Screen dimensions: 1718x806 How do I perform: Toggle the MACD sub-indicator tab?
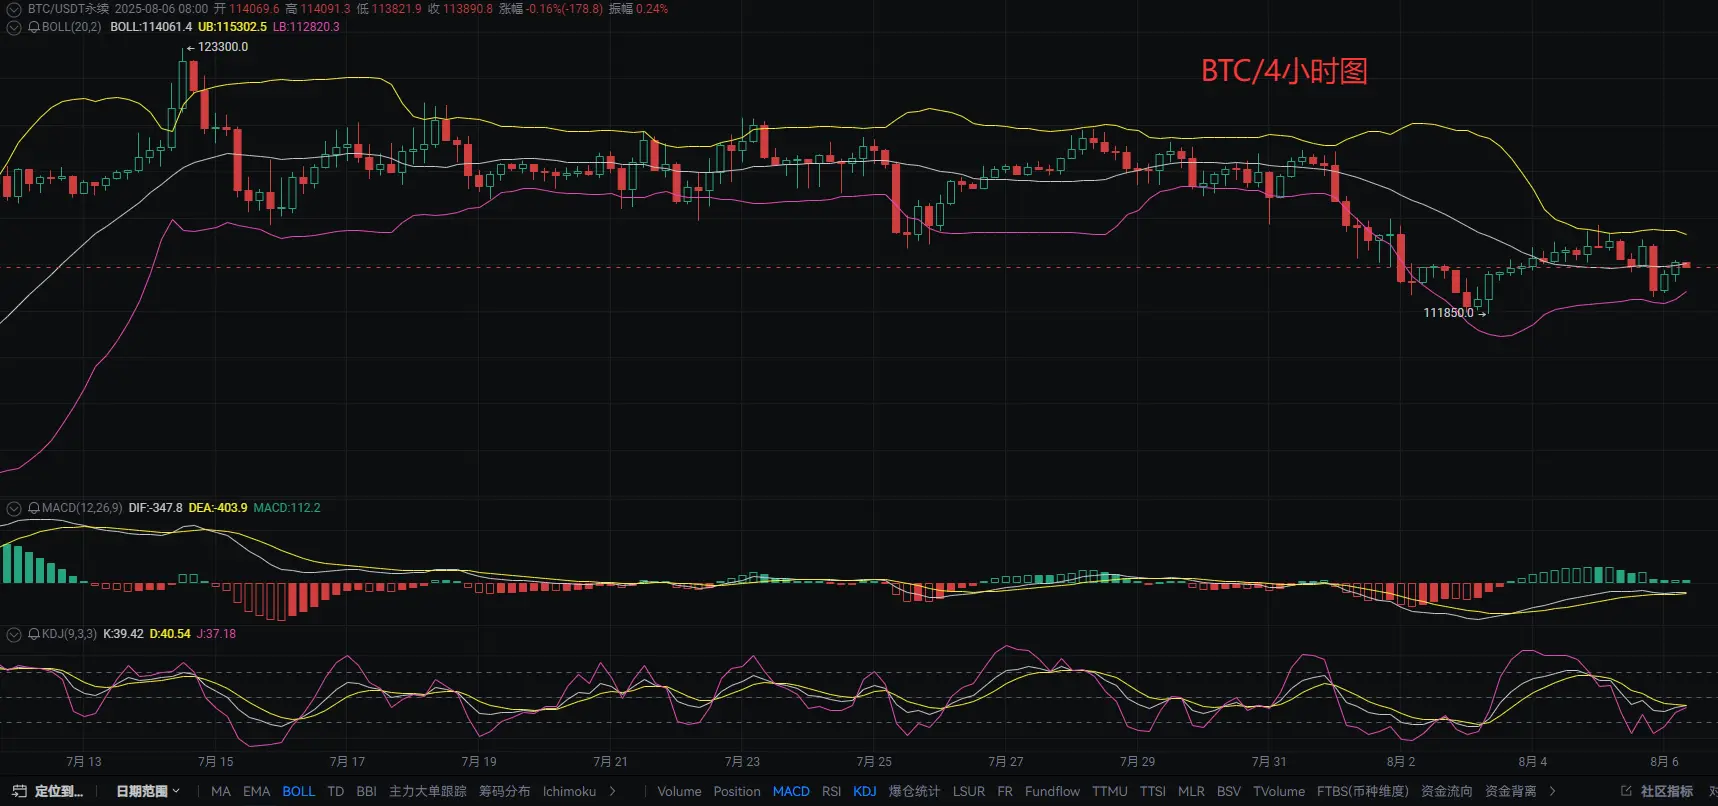click(791, 791)
